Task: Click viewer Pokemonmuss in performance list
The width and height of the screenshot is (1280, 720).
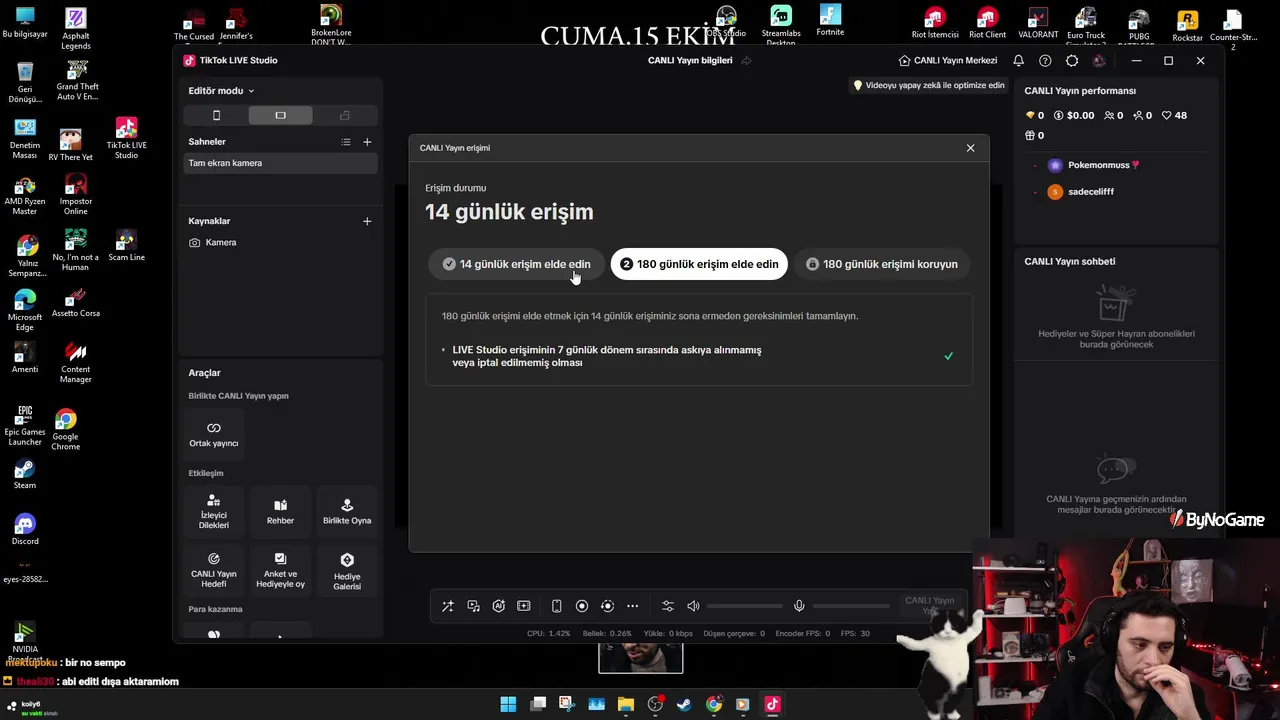Action: click(x=1103, y=165)
